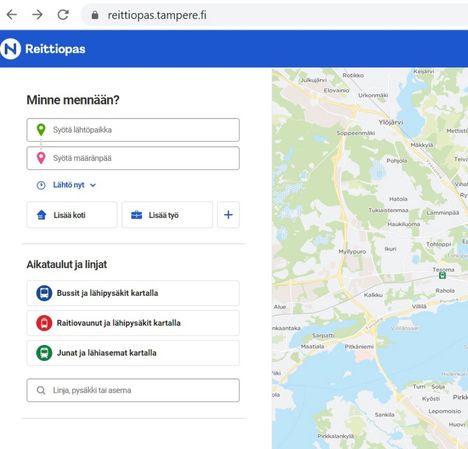Click the plus icon to add favorite place

click(228, 215)
